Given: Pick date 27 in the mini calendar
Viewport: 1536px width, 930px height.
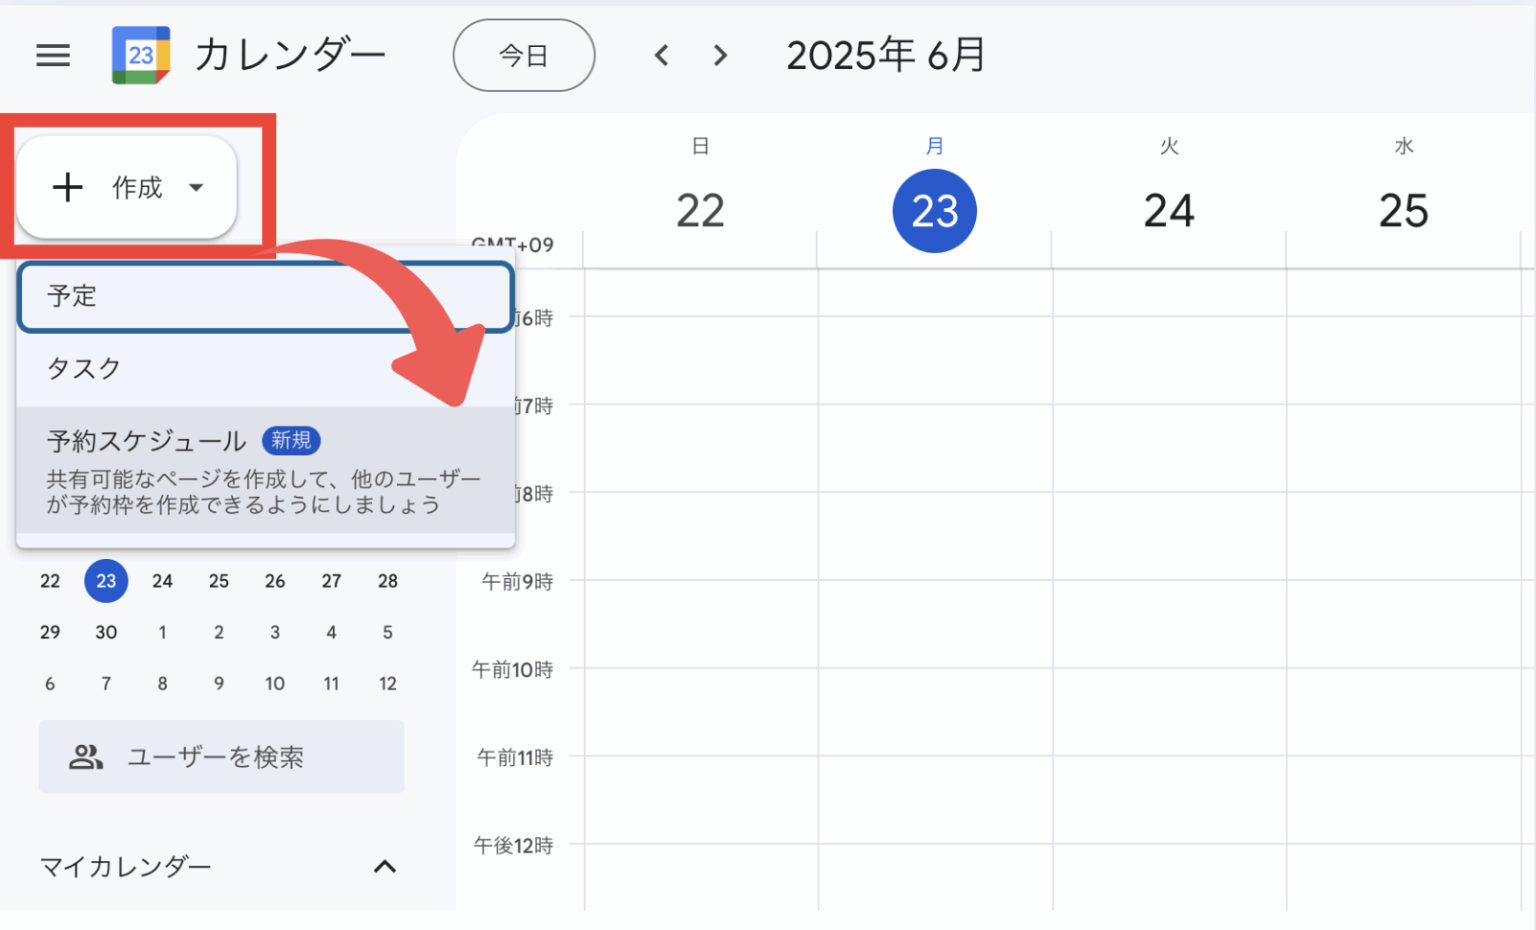Looking at the screenshot, I should click(331, 581).
